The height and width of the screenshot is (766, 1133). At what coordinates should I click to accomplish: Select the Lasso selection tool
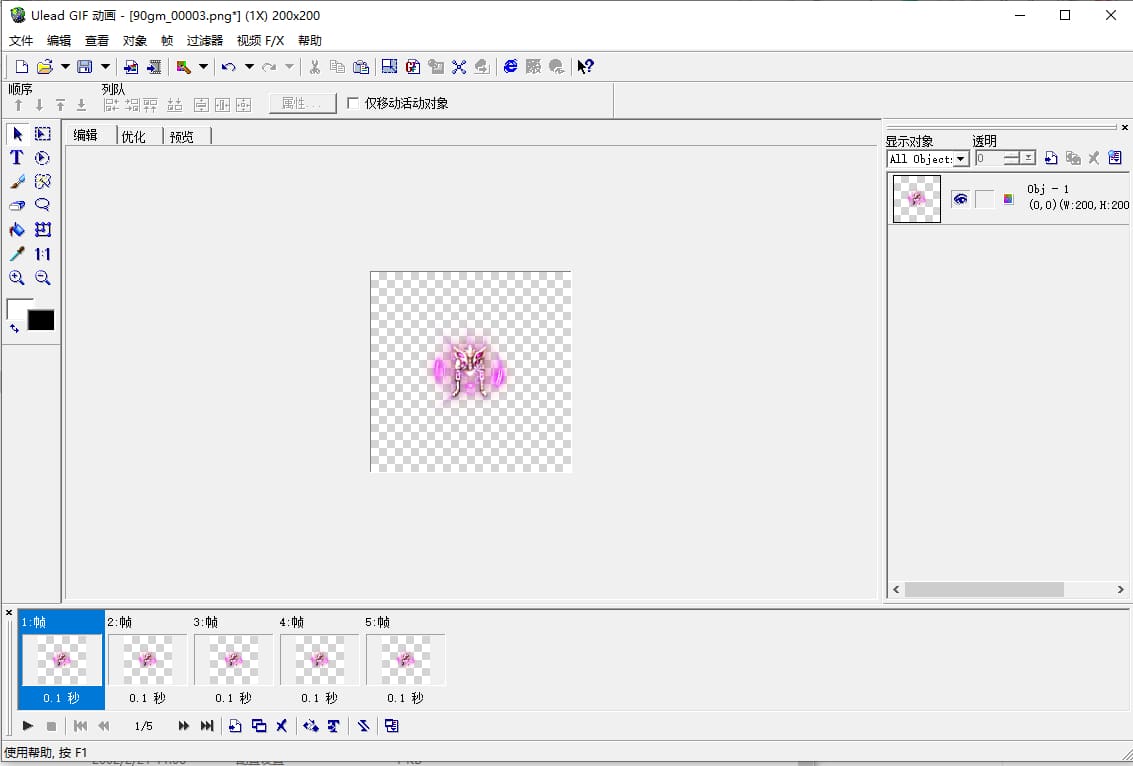pyautogui.click(x=43, y=205)
